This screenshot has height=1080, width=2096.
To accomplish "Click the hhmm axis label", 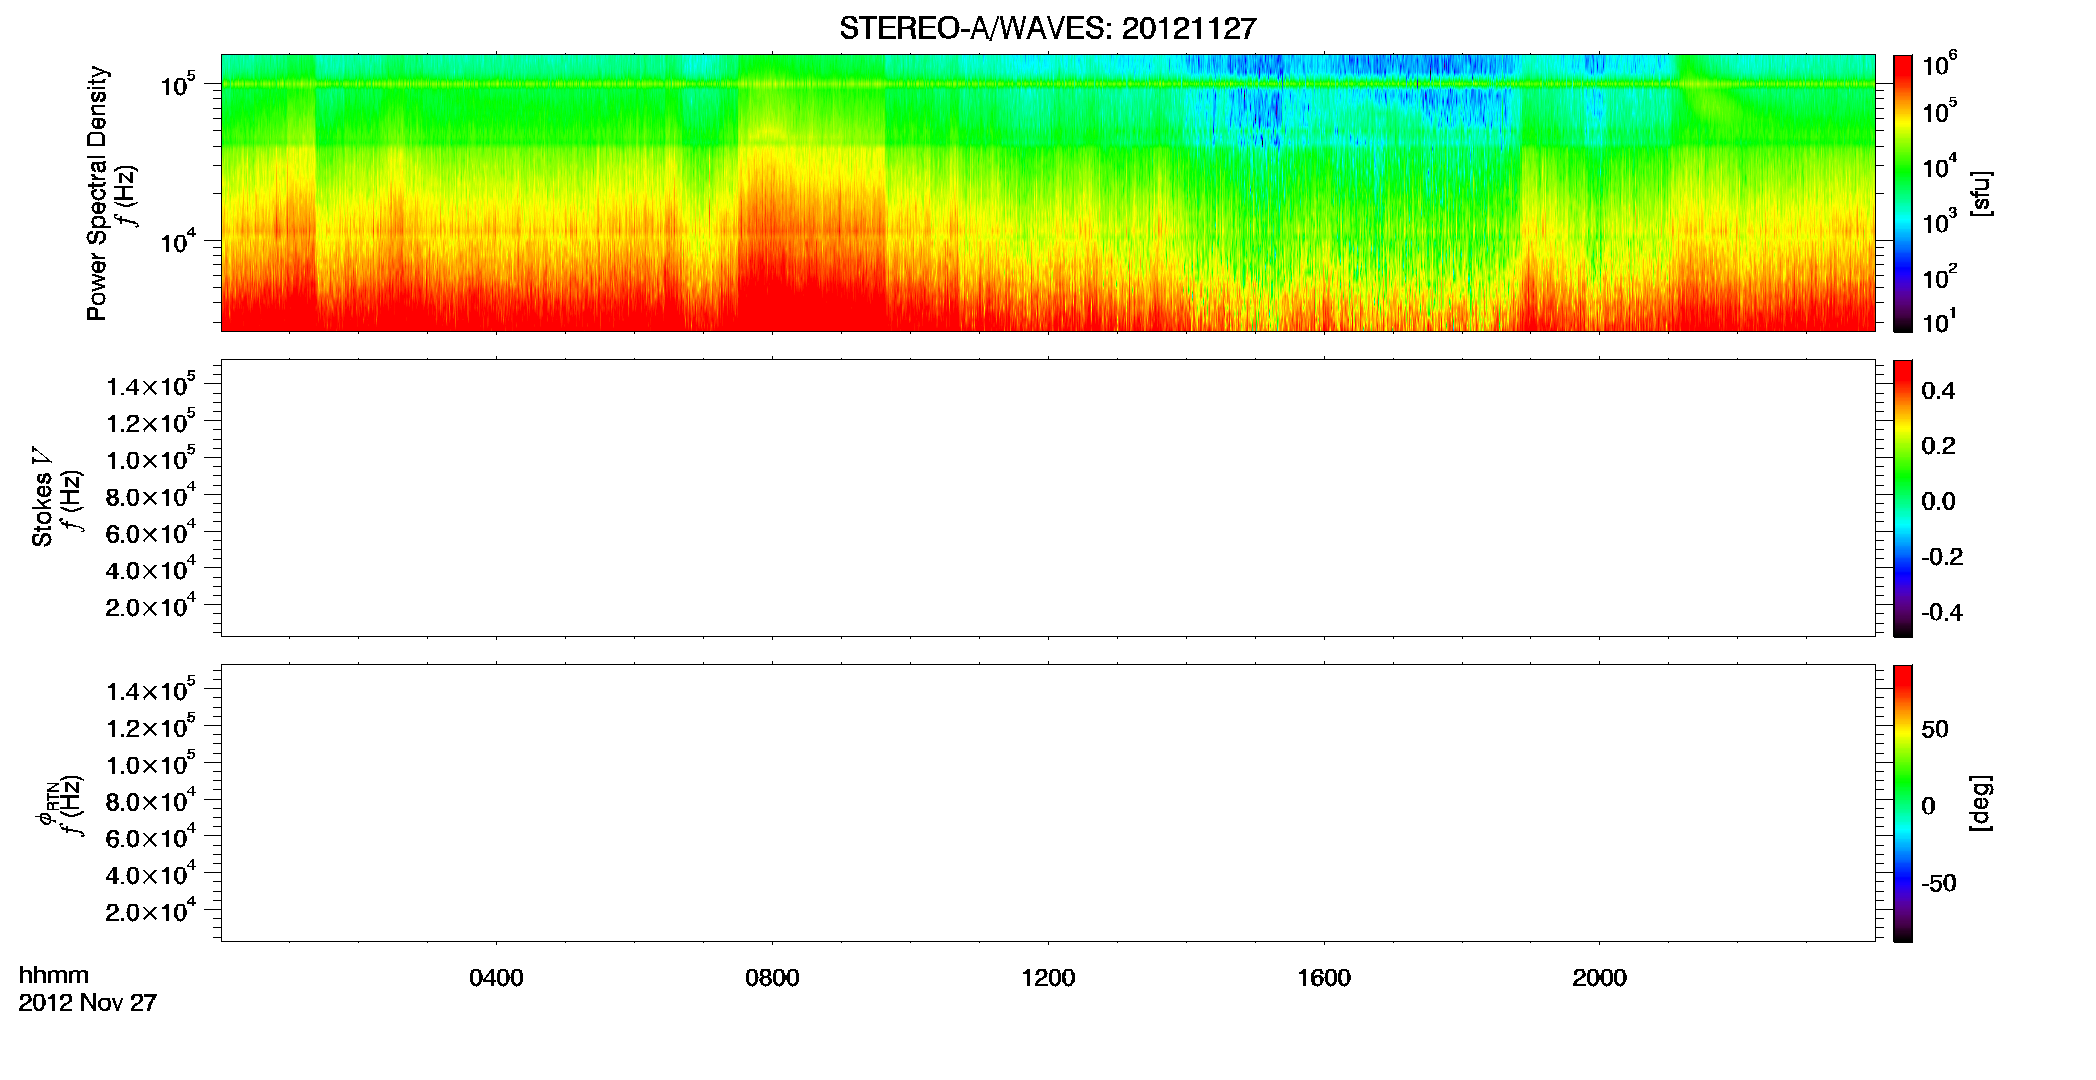I will pyautogui.click(x=54, y=975).
